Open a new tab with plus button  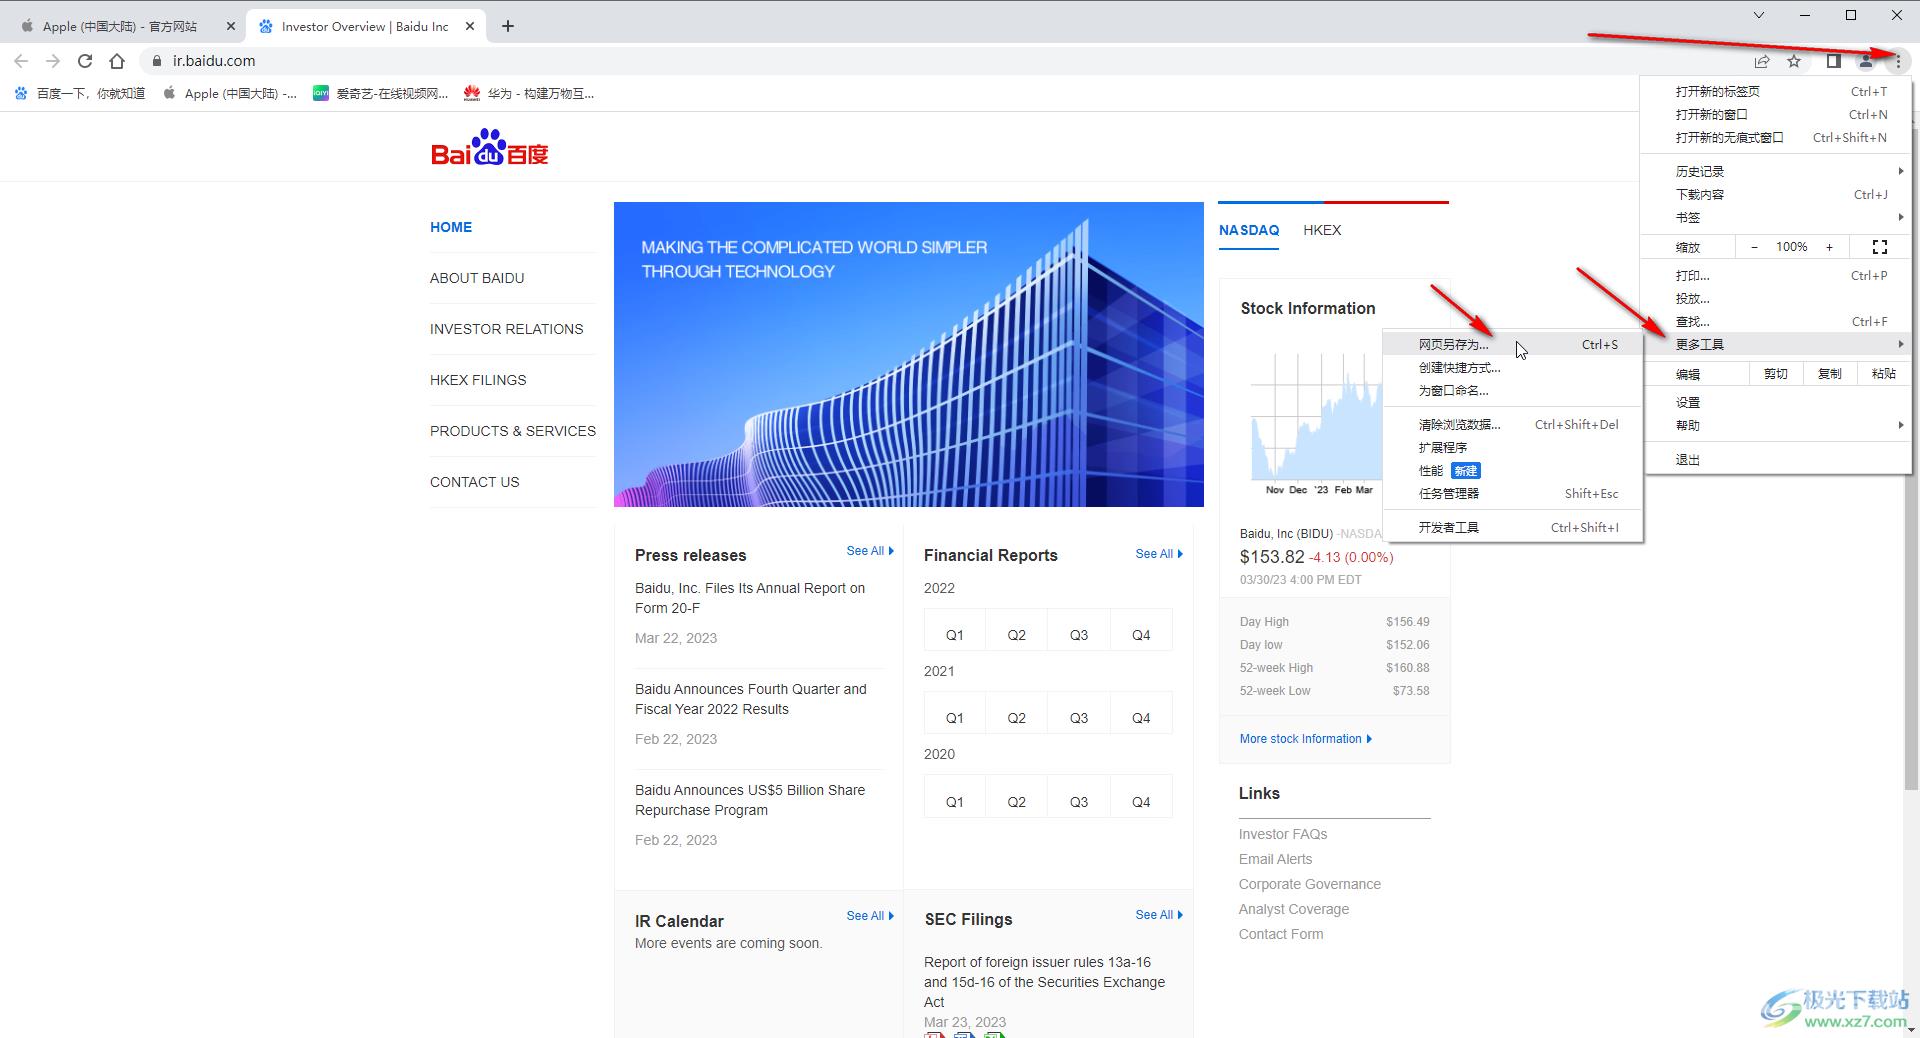(508, 26)
